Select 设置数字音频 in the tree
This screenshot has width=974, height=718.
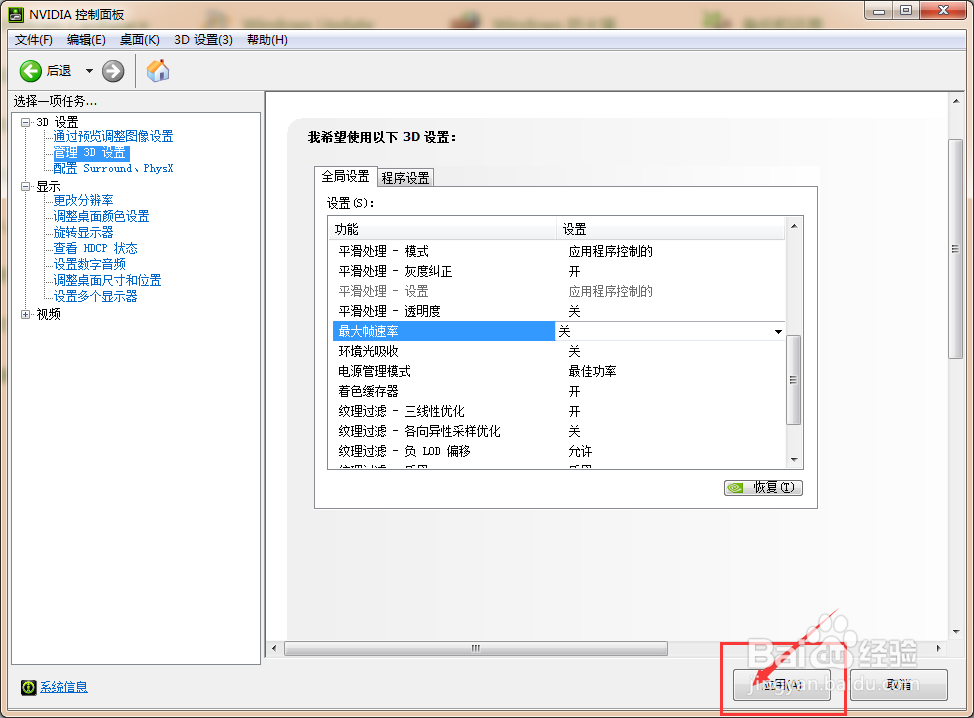pyautogui.click(x=89, y=265)
